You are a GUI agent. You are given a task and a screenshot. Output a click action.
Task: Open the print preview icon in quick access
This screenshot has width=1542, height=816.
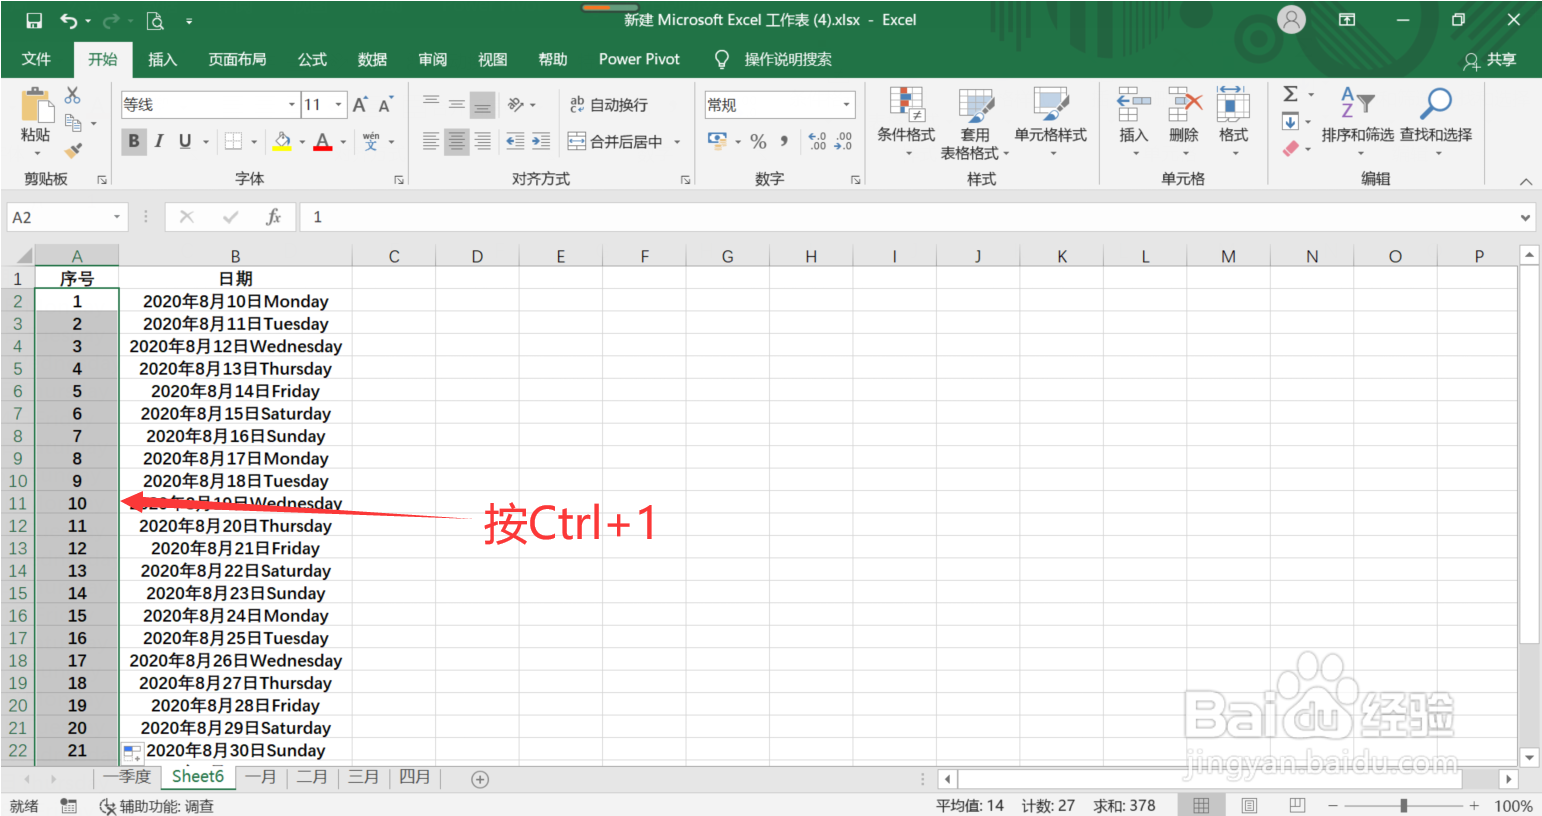pos(155,20)
